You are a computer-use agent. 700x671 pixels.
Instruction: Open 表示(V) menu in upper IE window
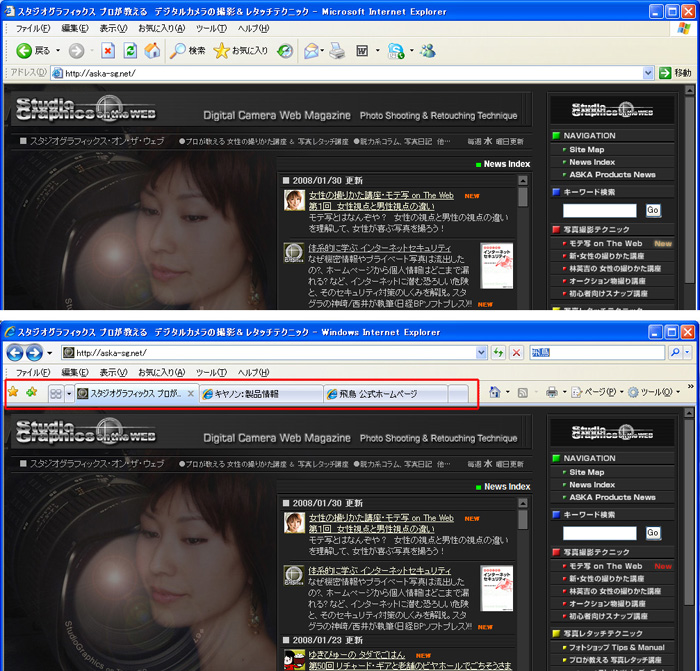click(113, 29)
